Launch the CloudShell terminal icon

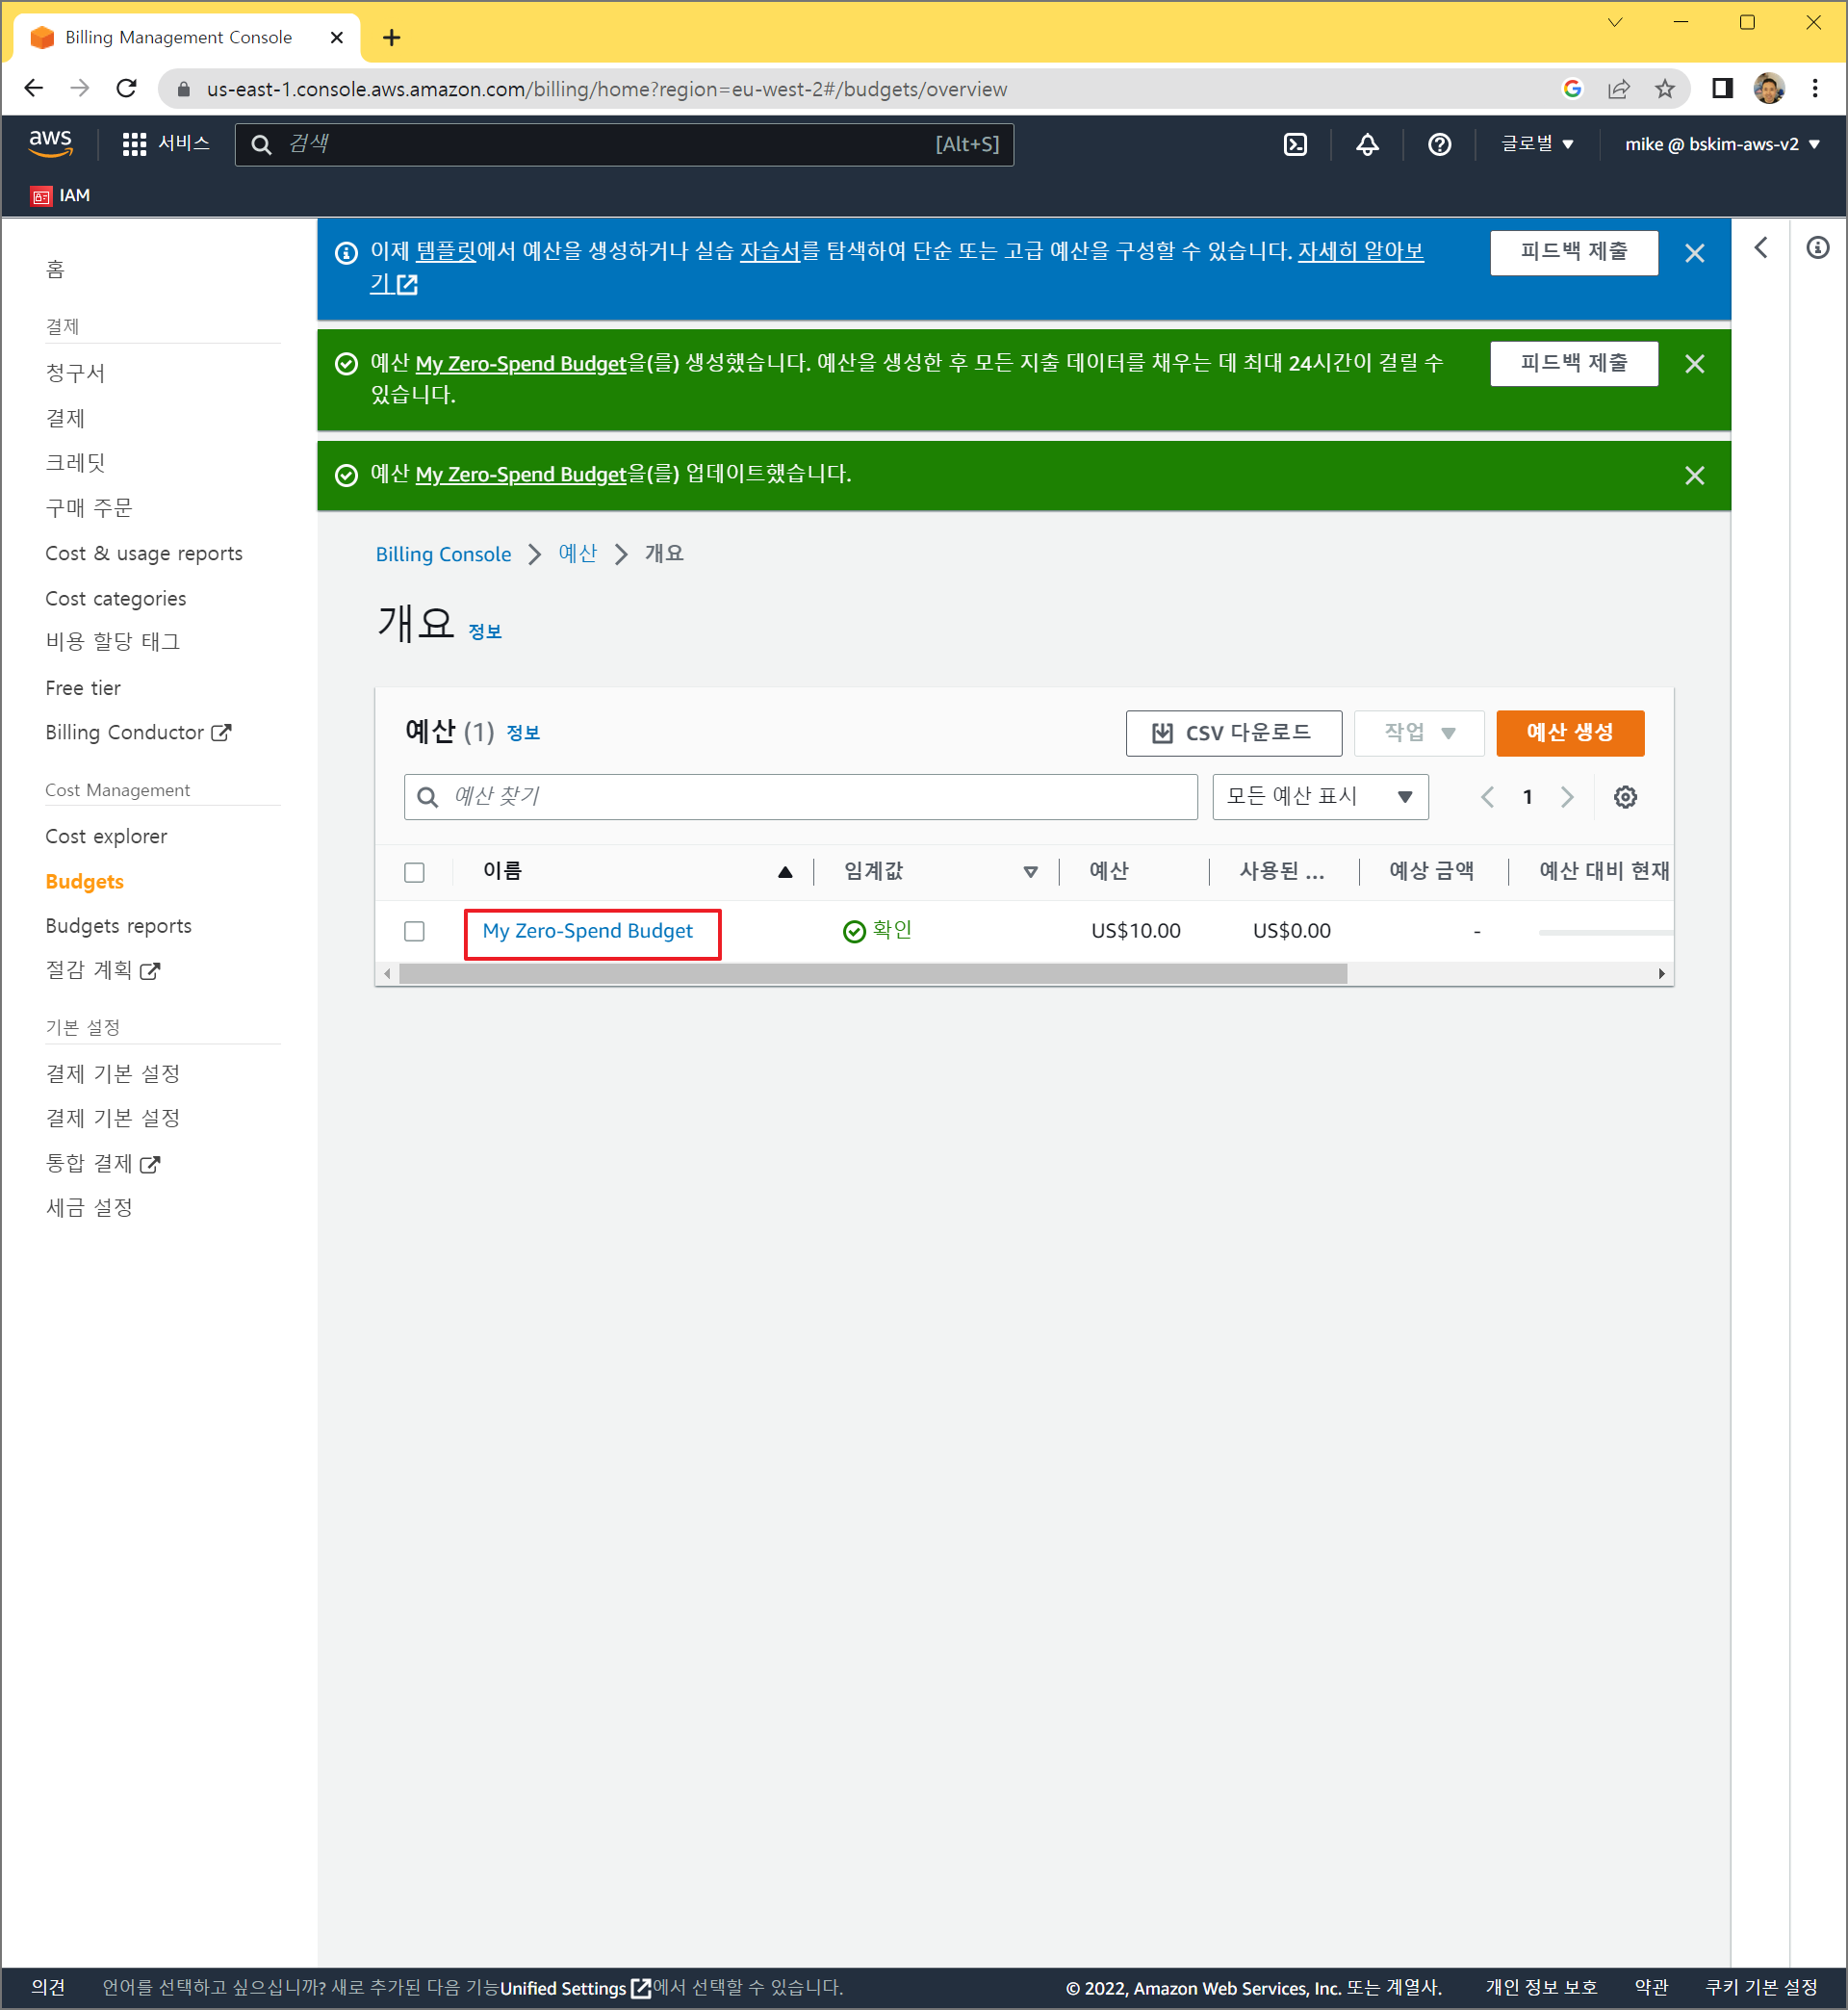[1295, 144]
